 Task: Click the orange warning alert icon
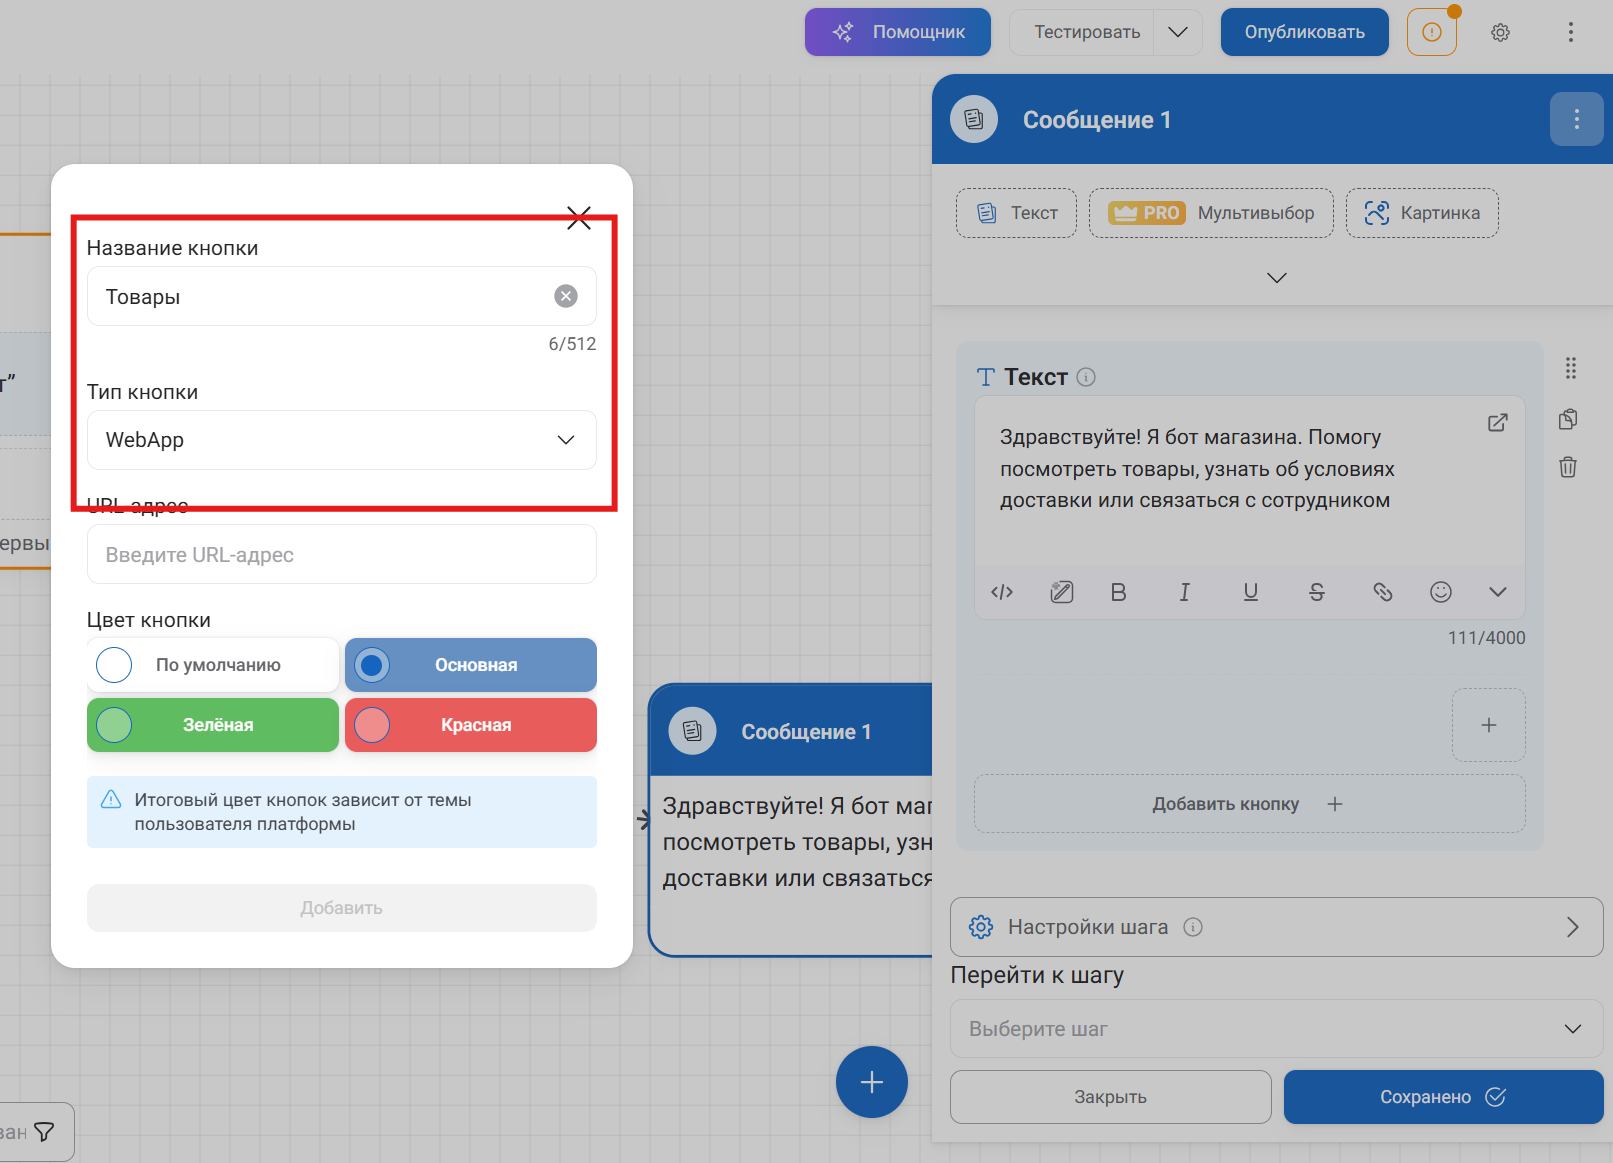[x=1432, y=32]
